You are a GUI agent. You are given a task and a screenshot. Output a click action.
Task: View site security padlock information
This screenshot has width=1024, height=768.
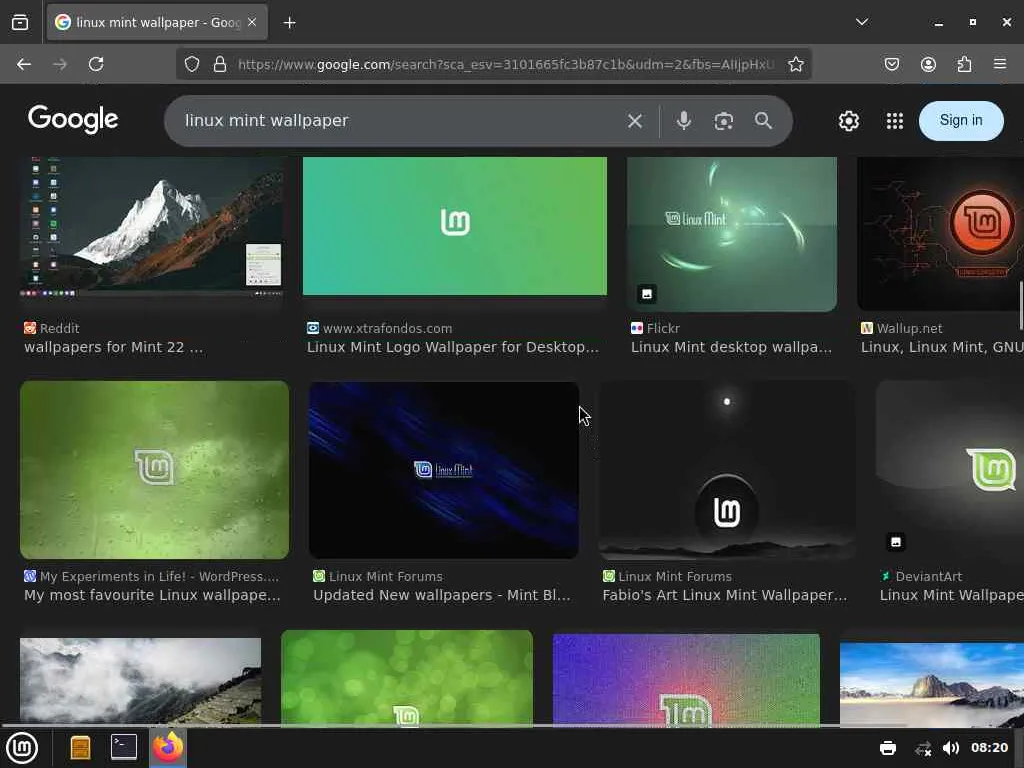point(220,64)
